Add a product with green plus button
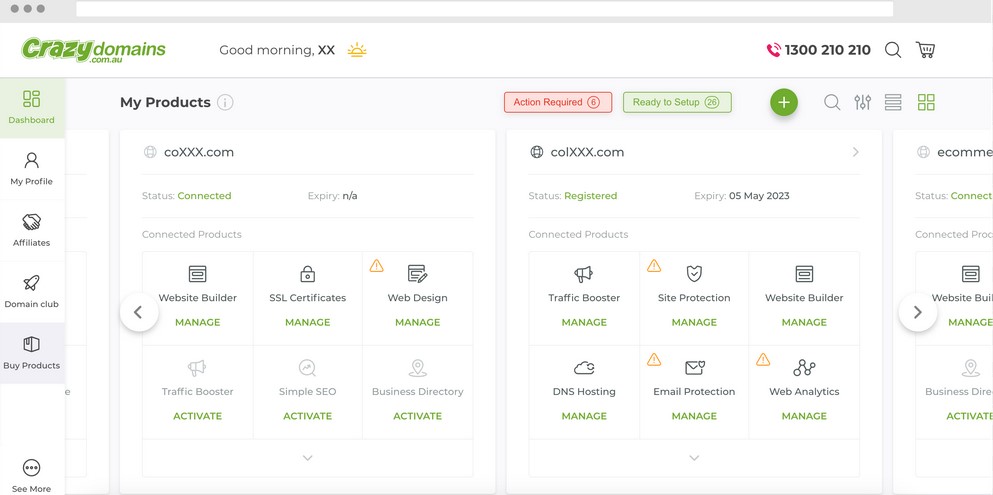The width and height of the screenshot is (993, 495). 784,103
